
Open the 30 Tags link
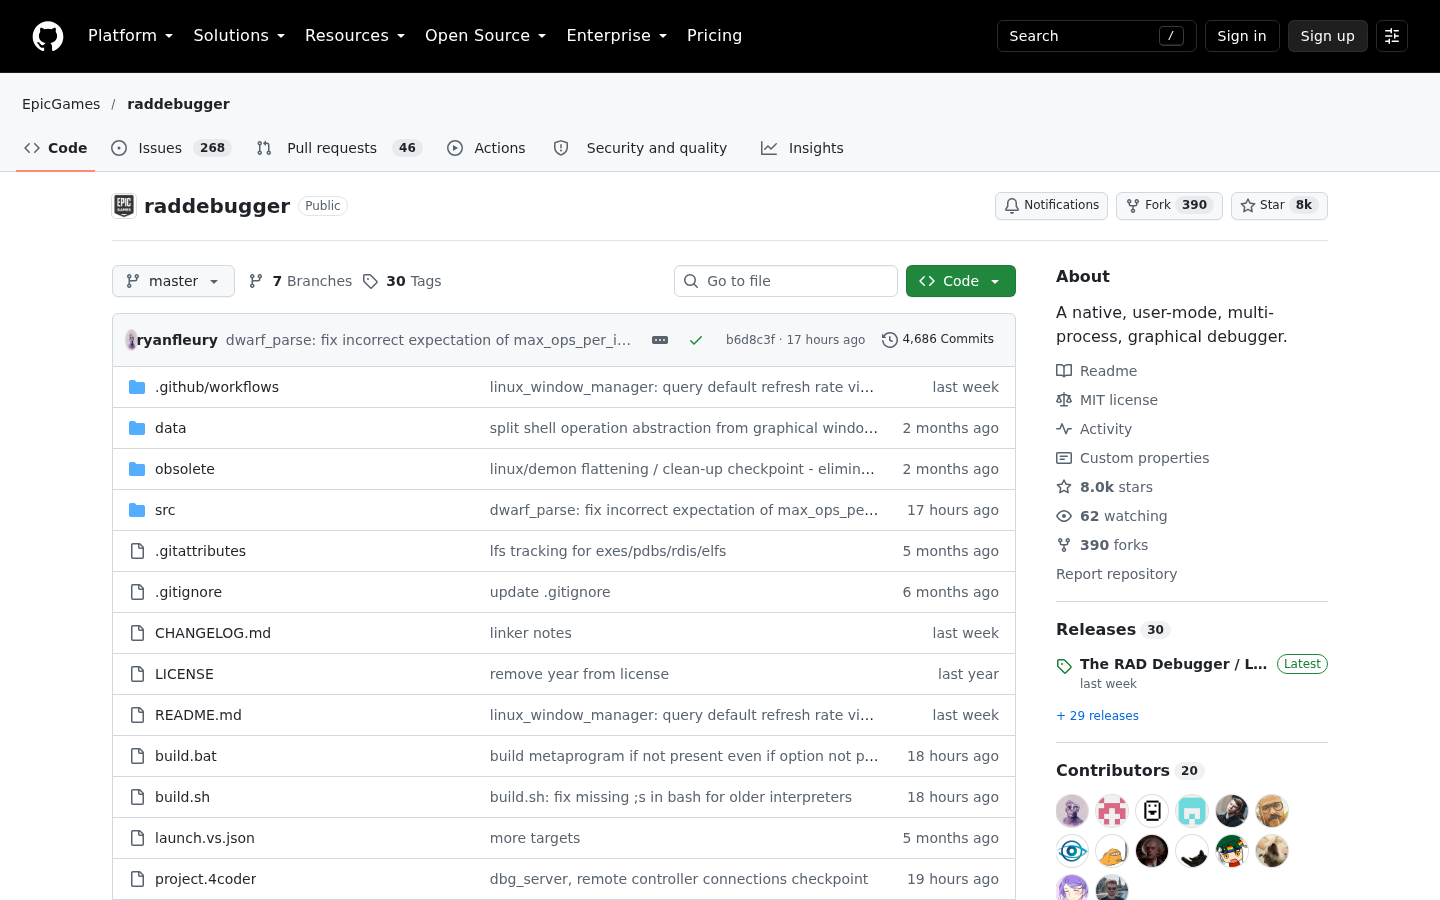point(402,281)
